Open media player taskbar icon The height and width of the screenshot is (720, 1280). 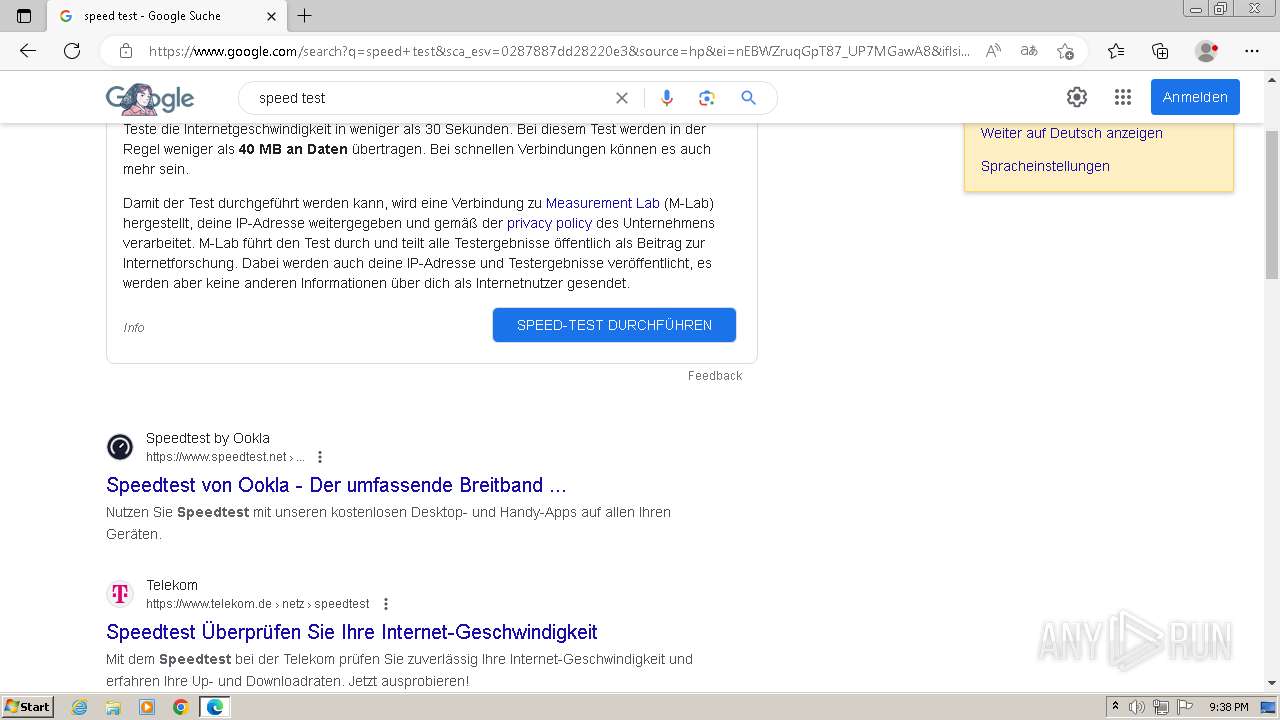pyautogui.click(x=147, y=707)
